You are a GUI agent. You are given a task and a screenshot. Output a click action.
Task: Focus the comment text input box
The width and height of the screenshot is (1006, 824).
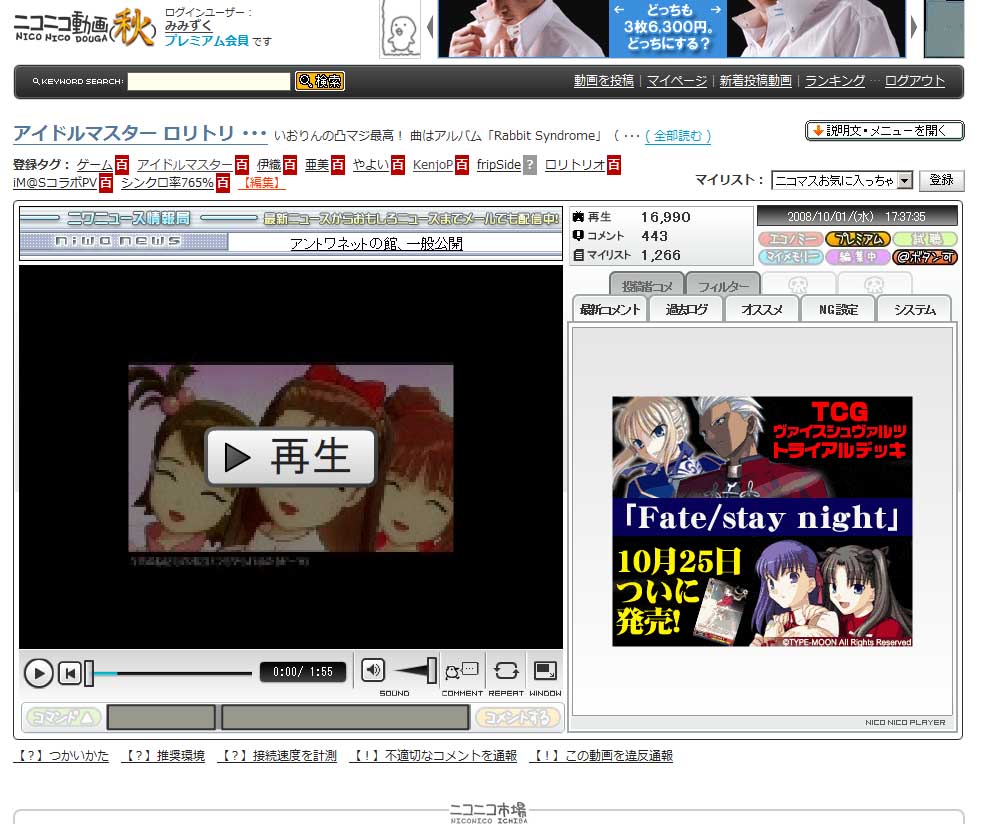[345, 717]
